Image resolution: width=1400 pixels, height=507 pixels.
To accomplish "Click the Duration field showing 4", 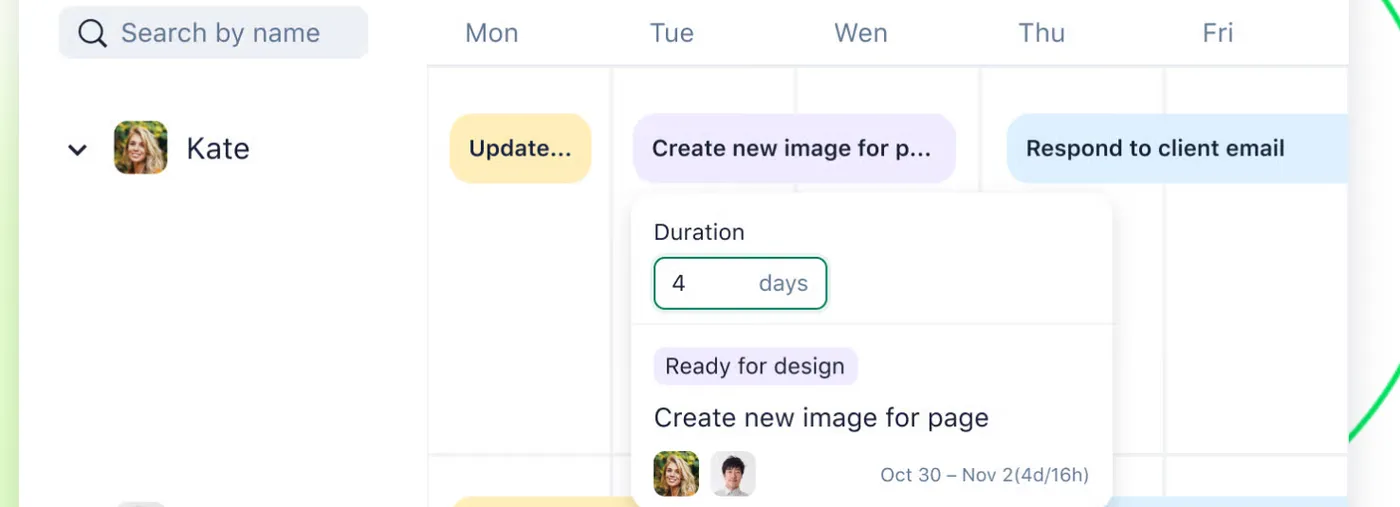I will pyautogui.click(x=740, y=283).
